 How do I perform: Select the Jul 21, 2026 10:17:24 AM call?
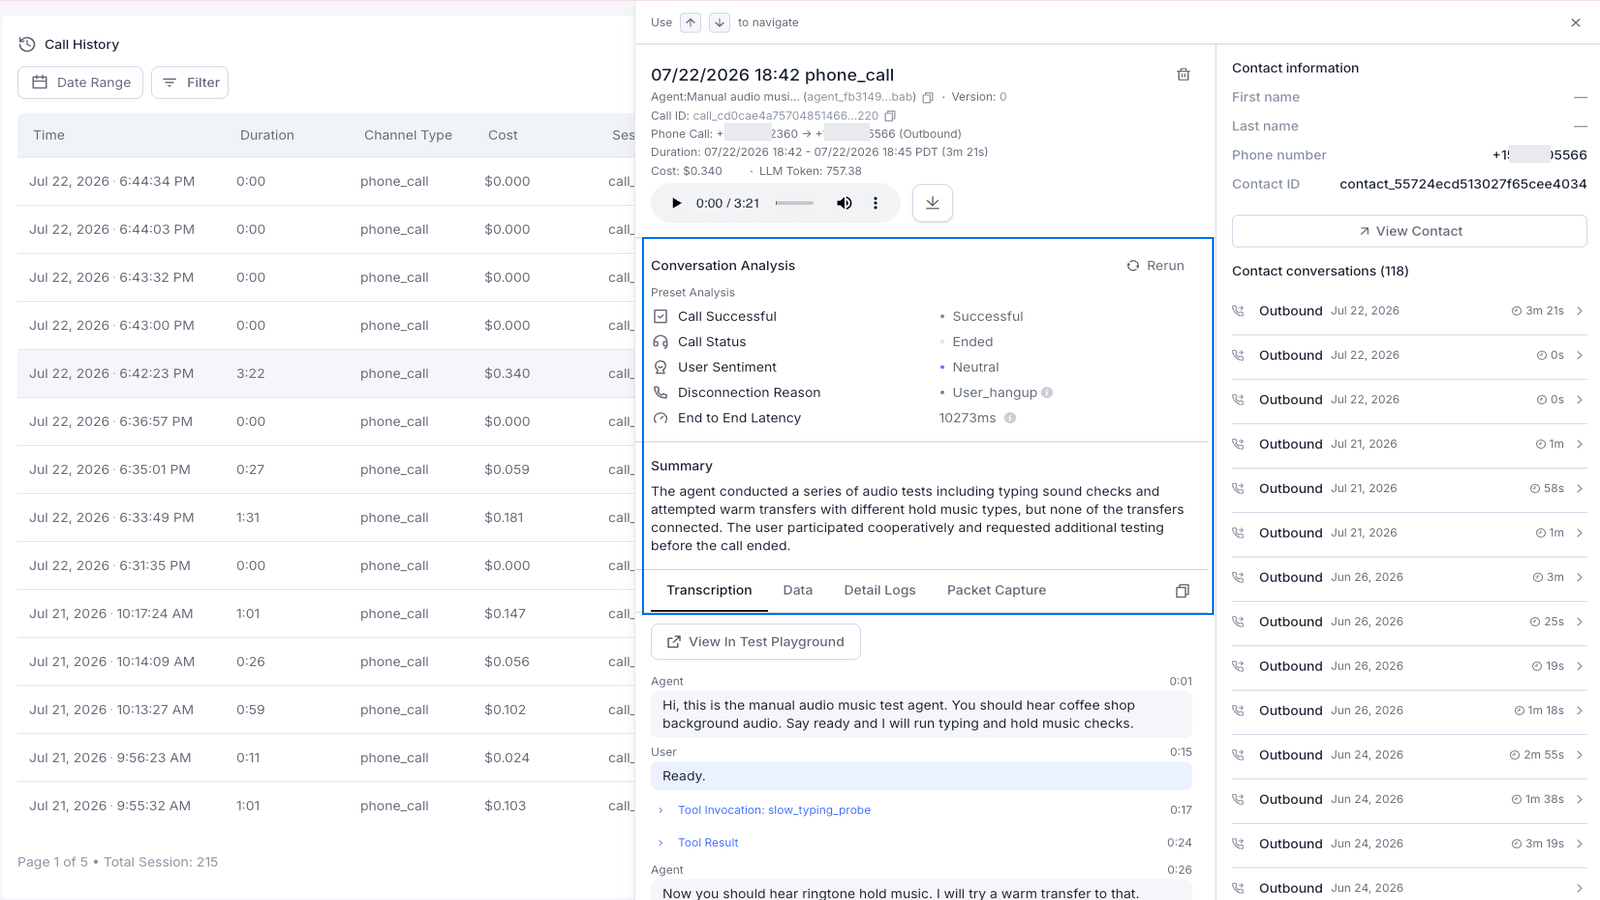click(x=326, y=614)
